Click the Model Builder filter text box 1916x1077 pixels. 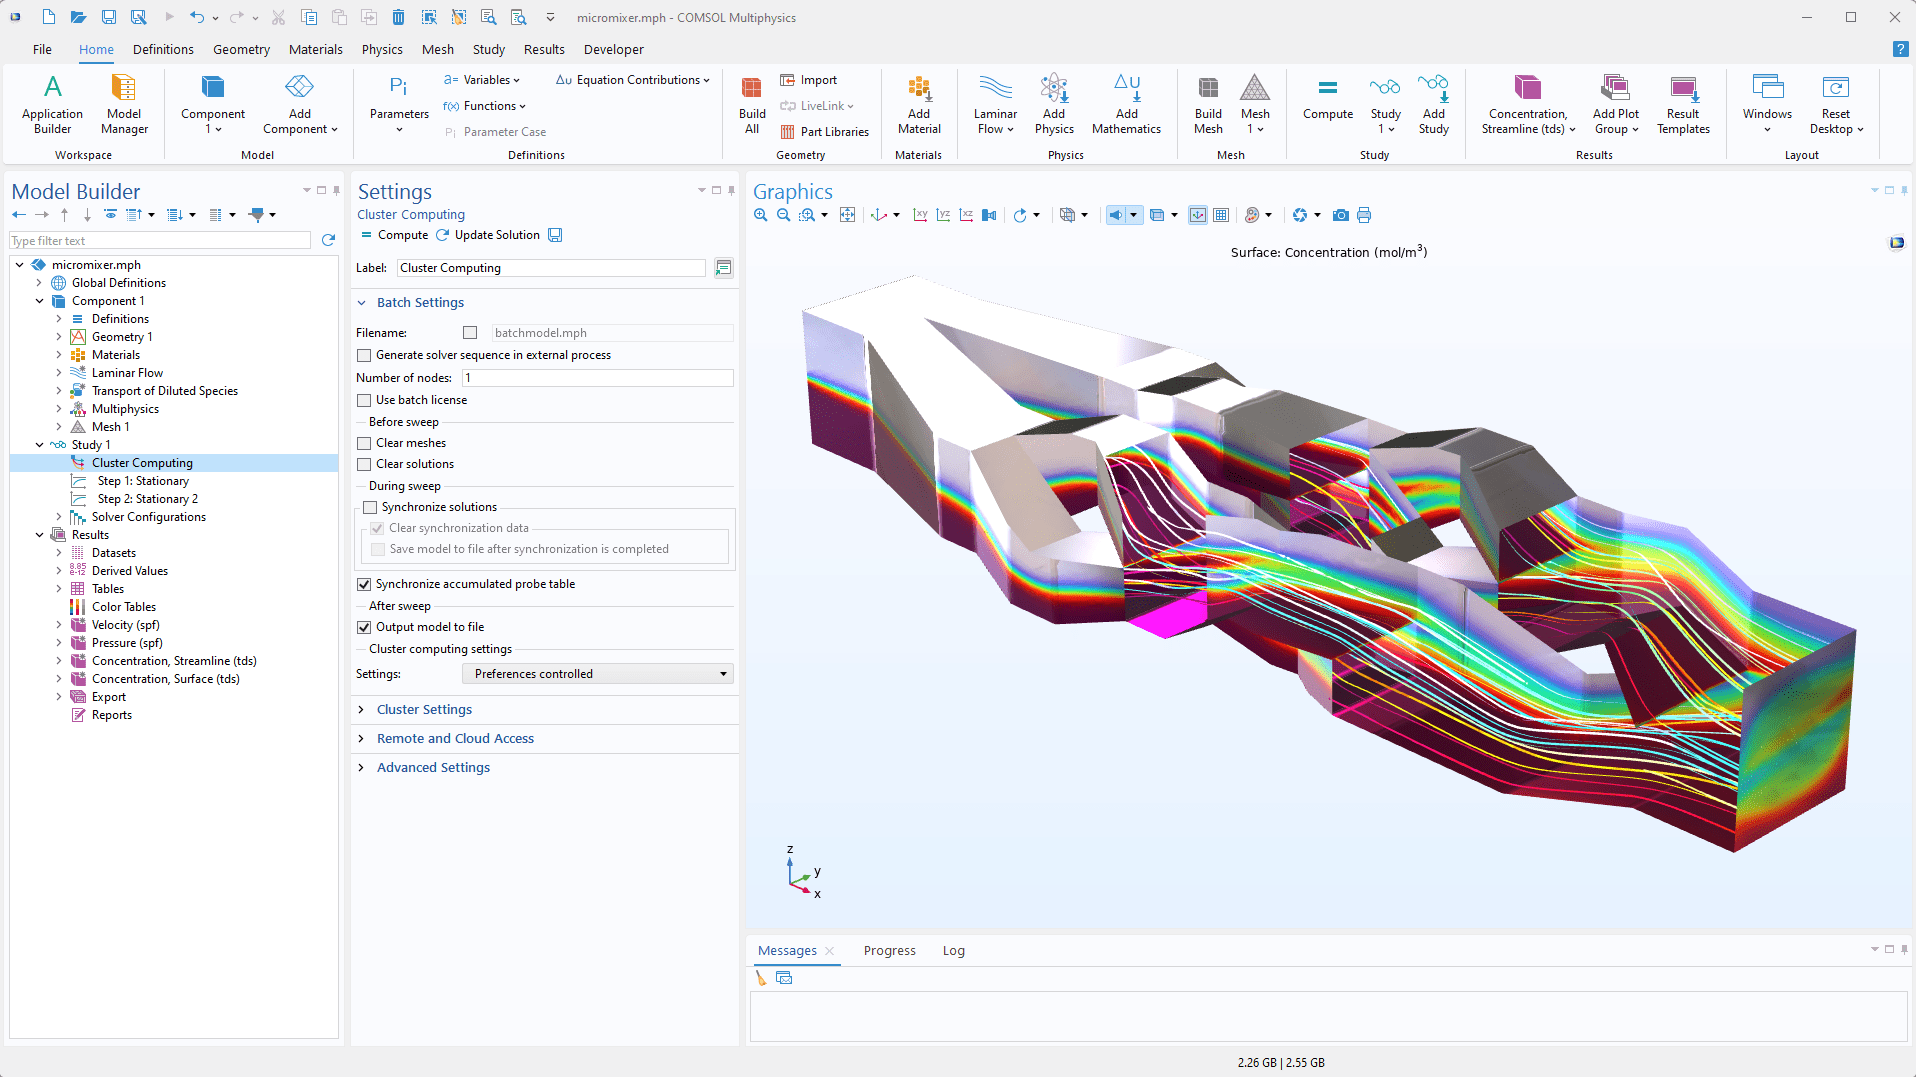tap(160, 241)
